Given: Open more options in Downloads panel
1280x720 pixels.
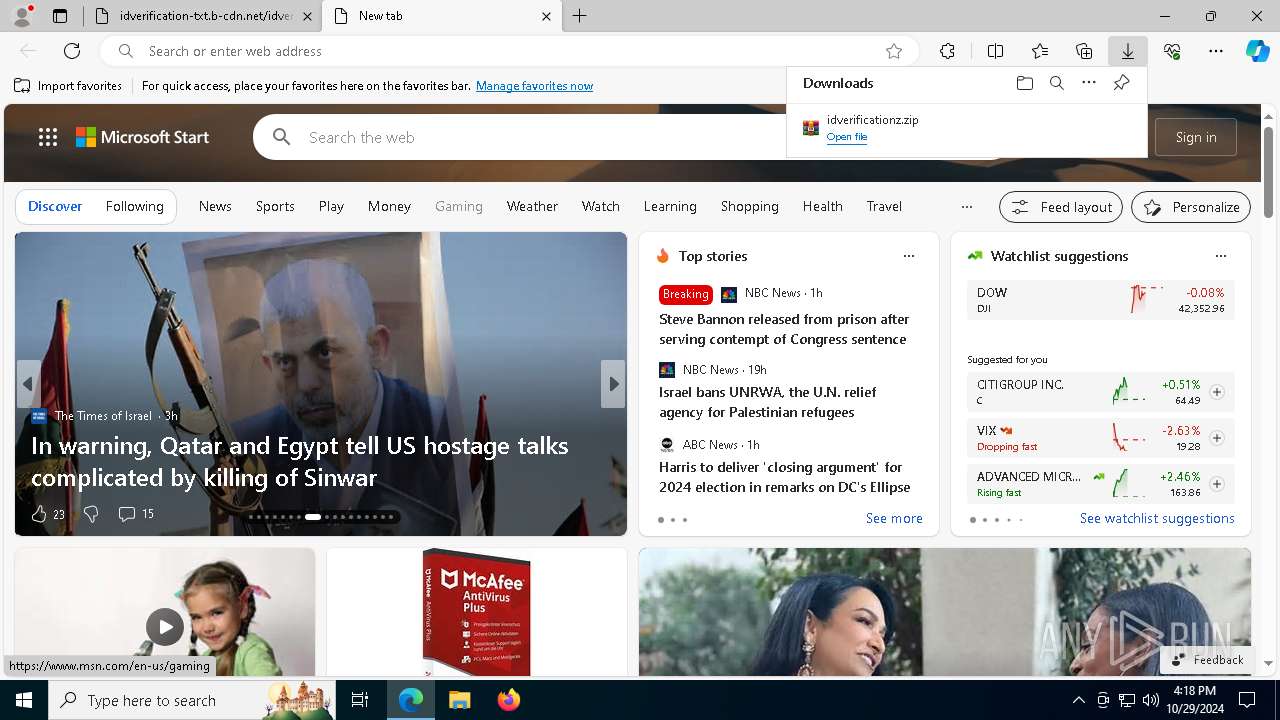Looking at the screenshot, I should tap(1089, 83).
